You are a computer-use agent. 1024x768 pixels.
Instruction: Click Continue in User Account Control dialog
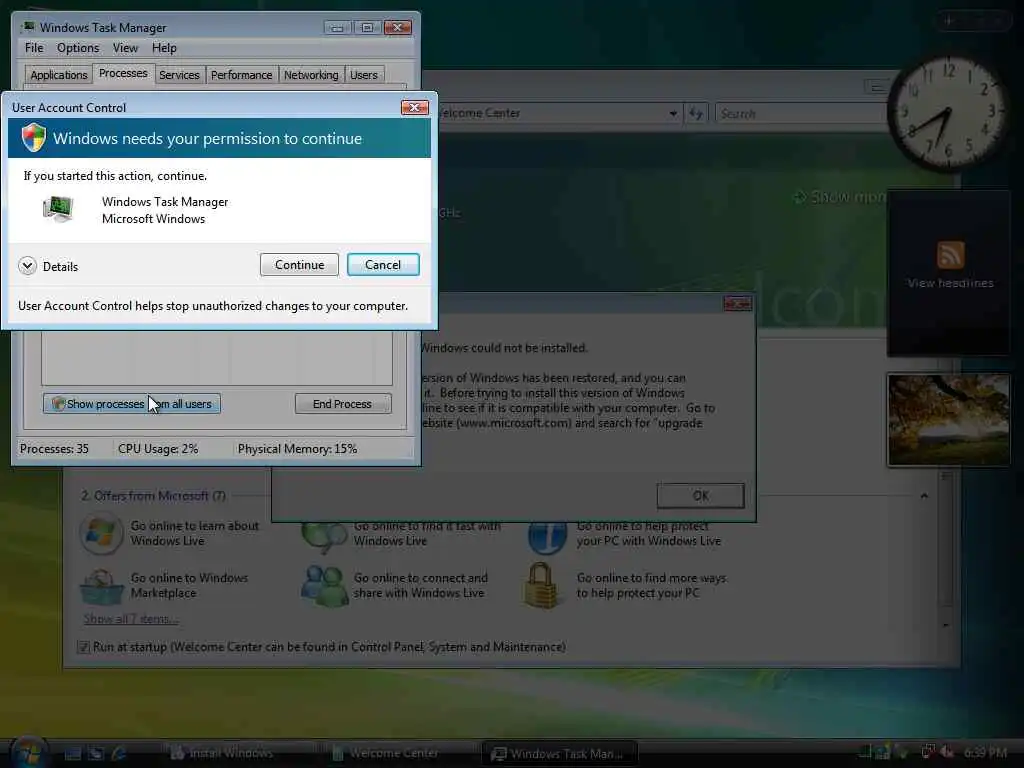point(299,264)
